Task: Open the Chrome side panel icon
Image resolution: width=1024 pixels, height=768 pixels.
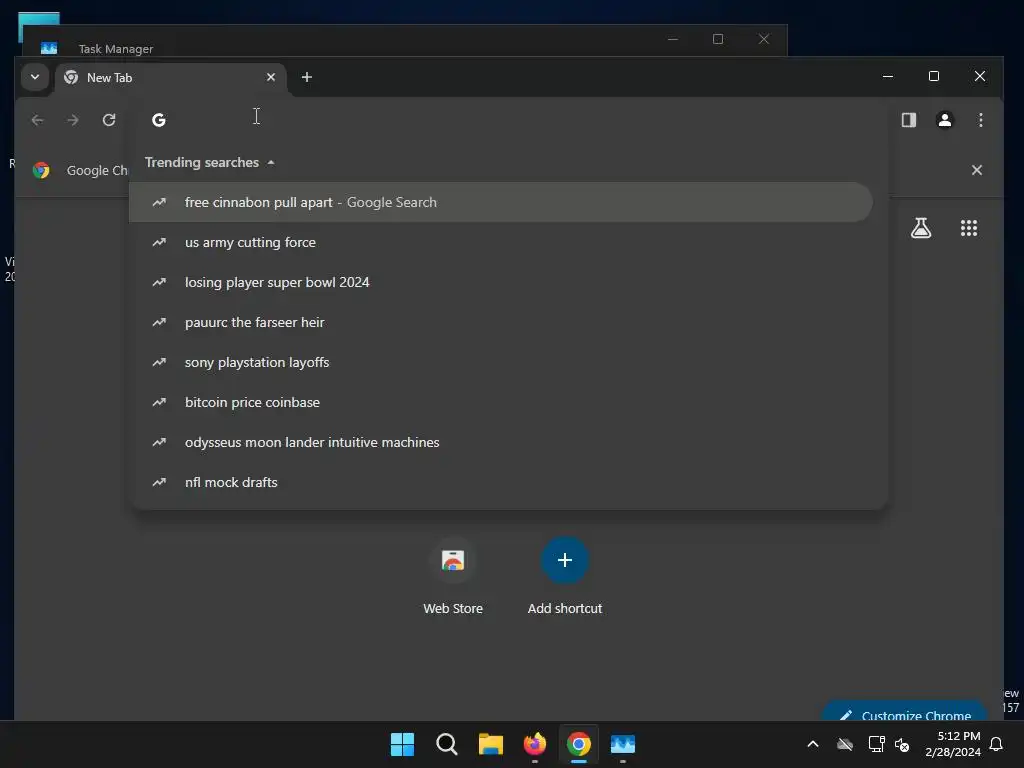Action: (x=908, y=120)
